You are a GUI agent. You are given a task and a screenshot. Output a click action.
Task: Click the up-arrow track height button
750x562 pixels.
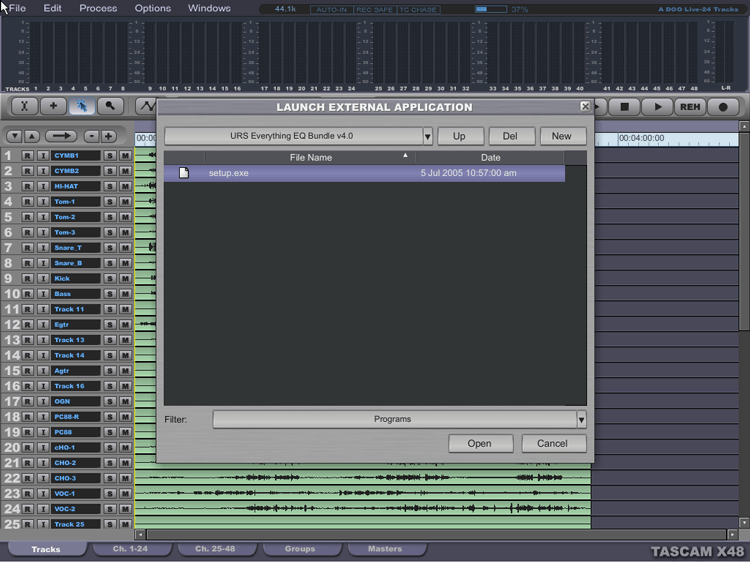[x=32, y=136]
